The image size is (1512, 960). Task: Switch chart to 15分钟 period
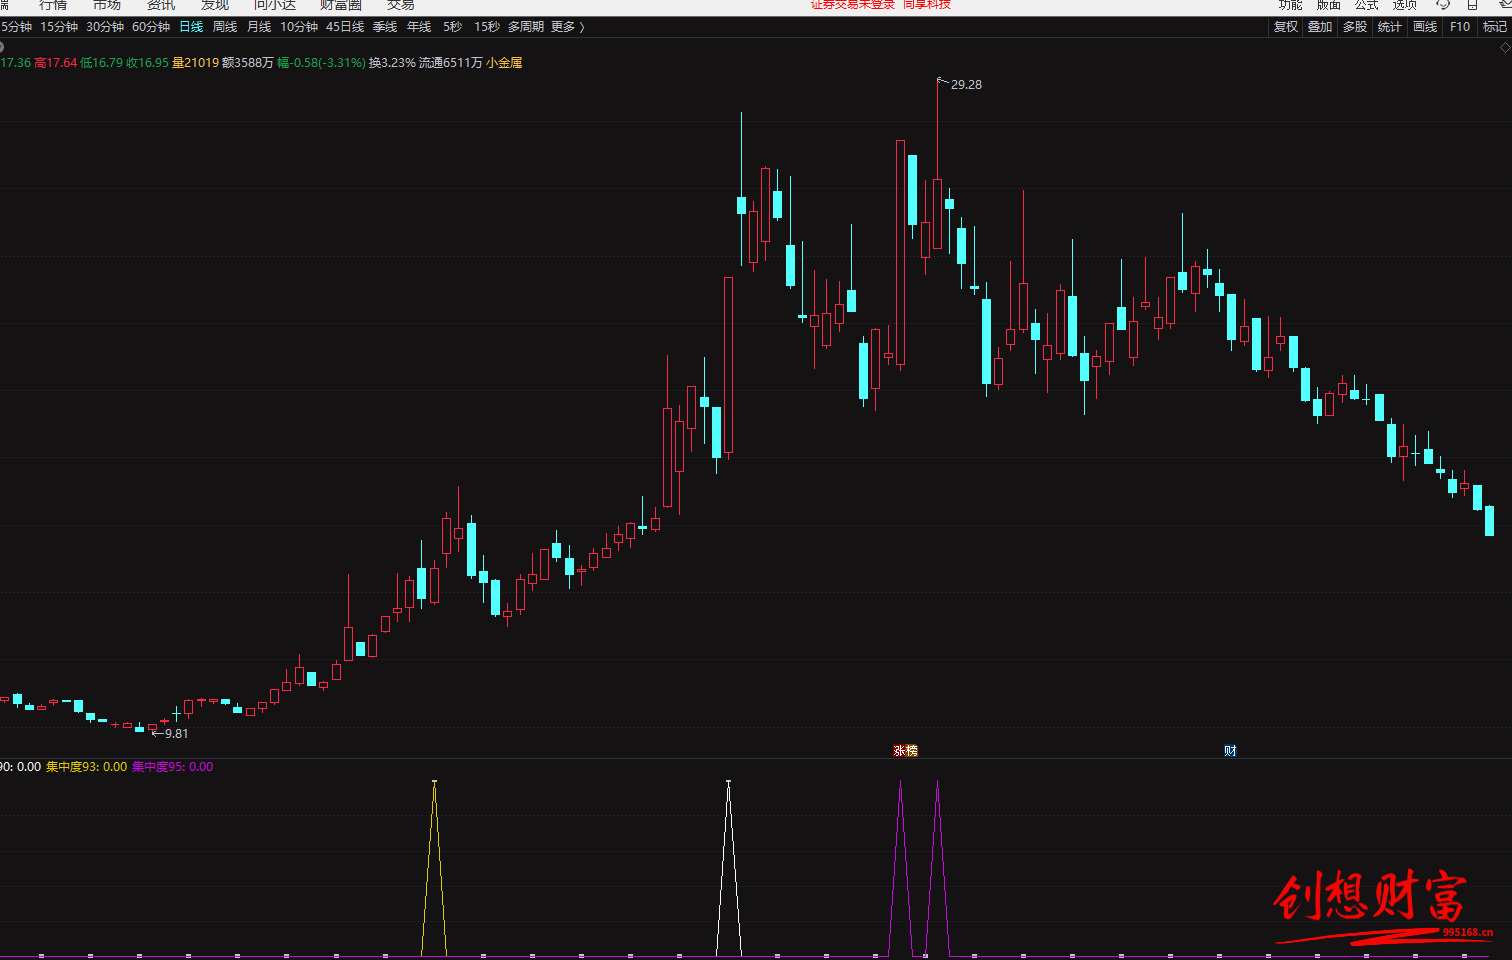pos(59,27)
